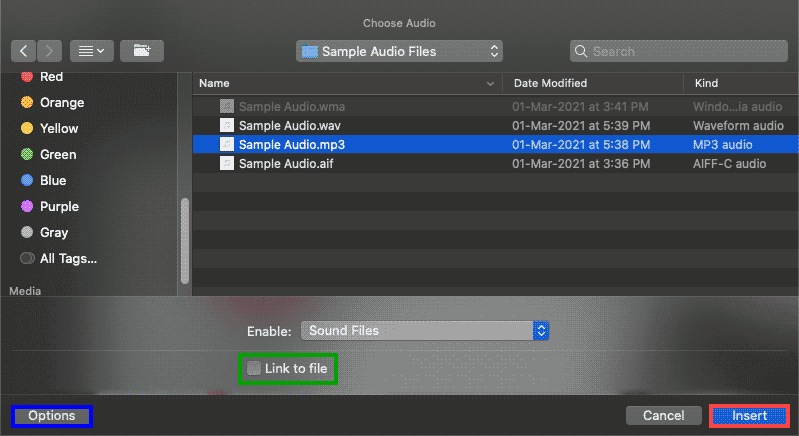799x436 pixels.
Task: Click the Sample Audio.wav file icon
Action: click(x=227, y=126)
